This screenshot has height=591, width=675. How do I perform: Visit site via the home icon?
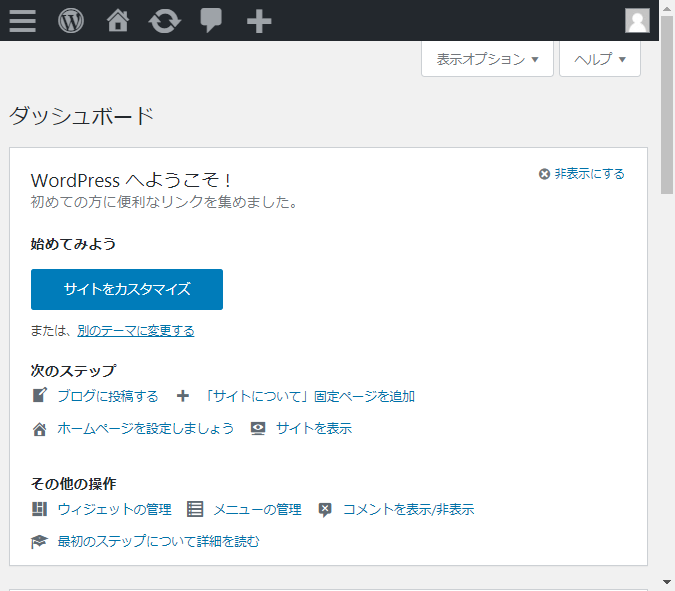click(x=118, y=21)
